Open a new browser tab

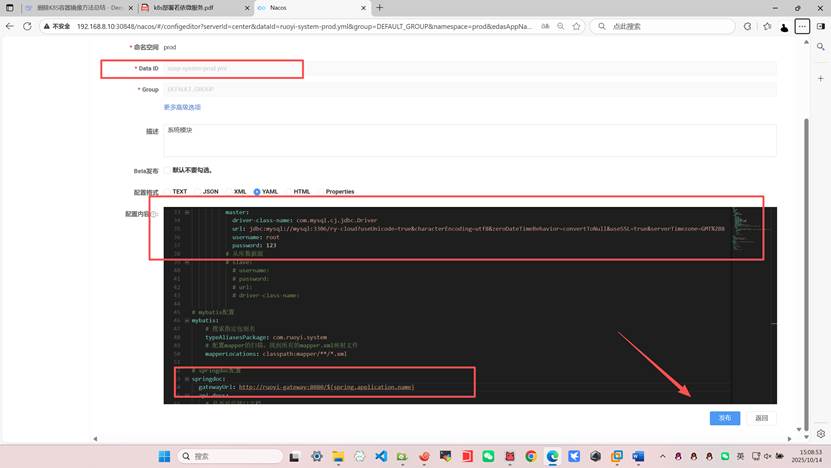[379, 8]
